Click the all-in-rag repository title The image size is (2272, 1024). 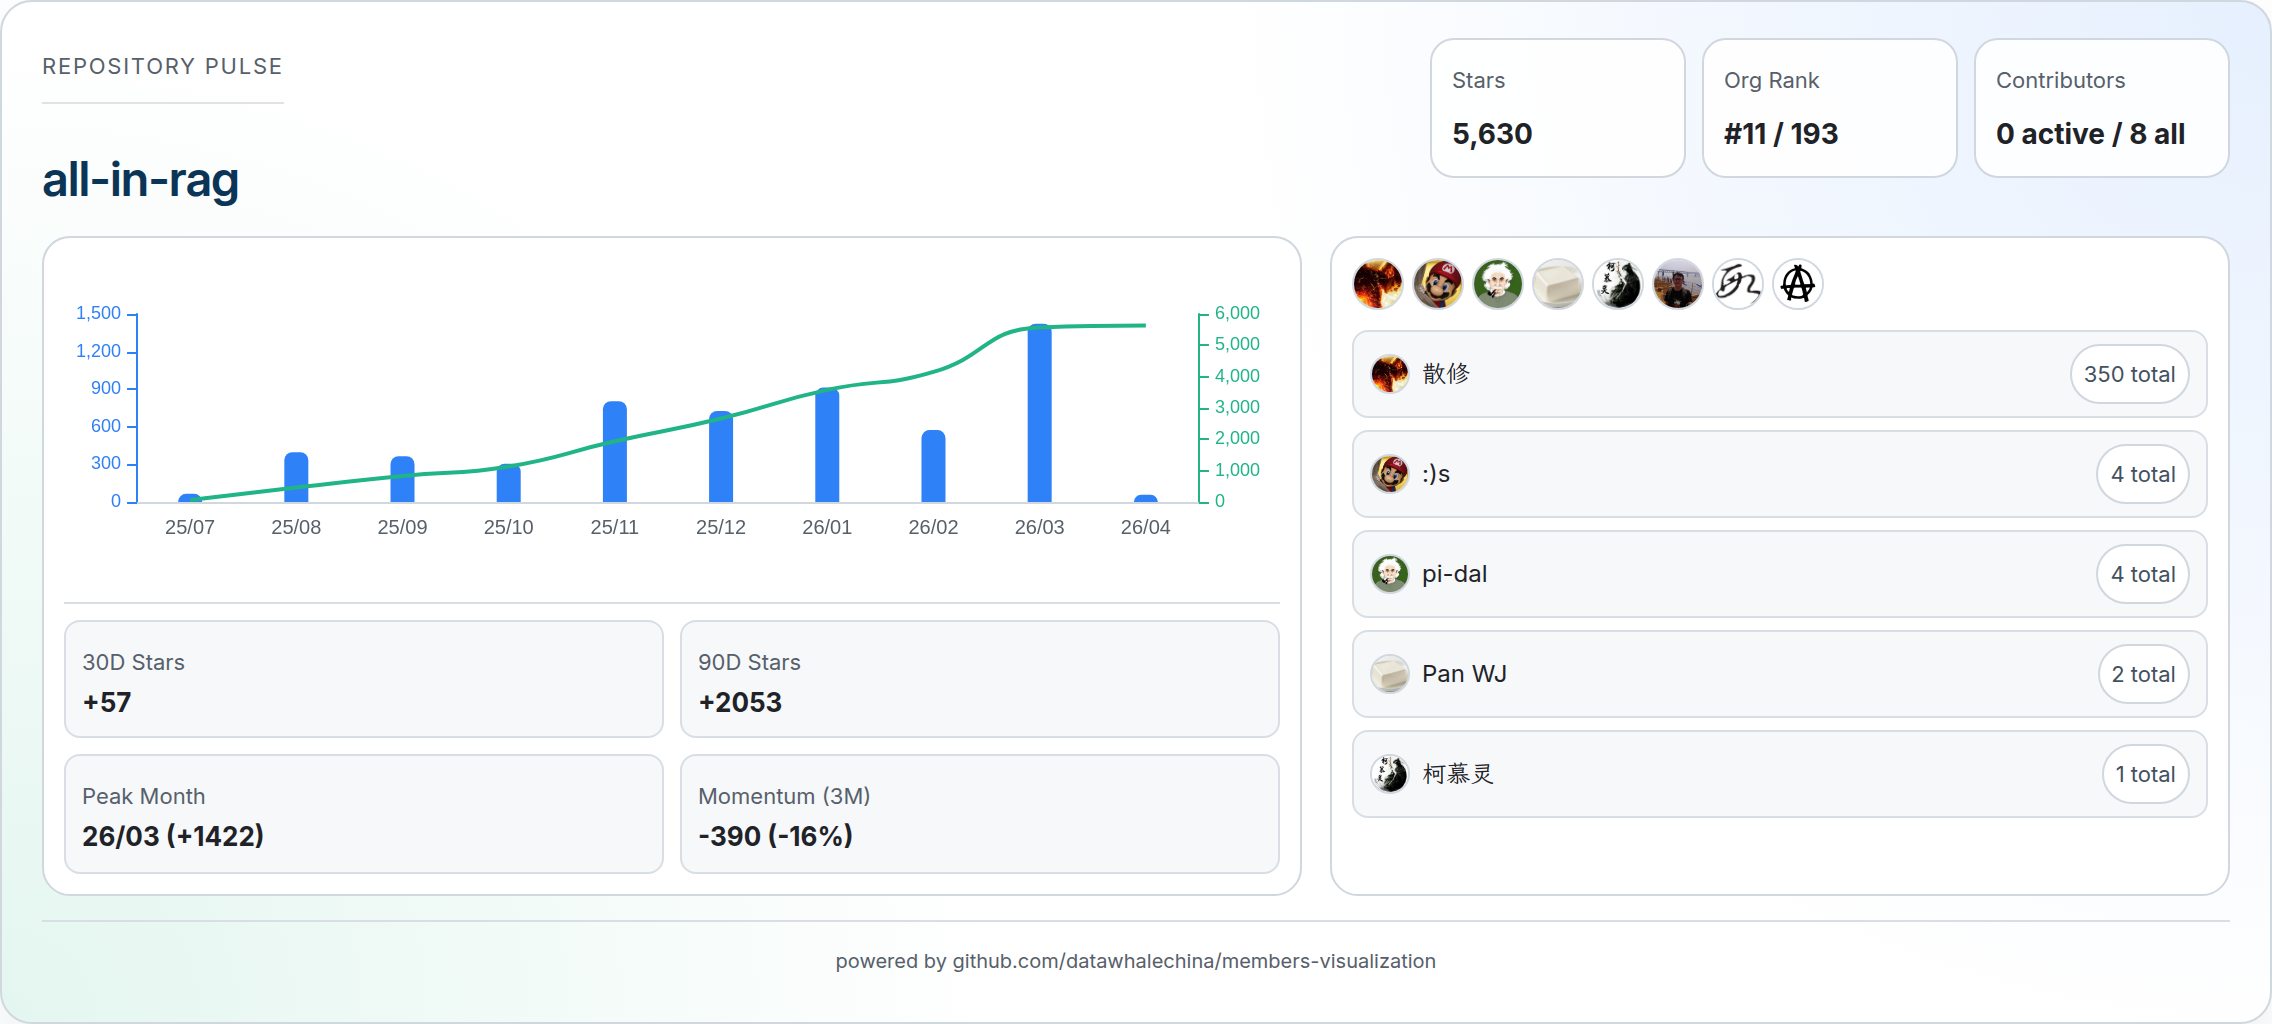(140, 180)
